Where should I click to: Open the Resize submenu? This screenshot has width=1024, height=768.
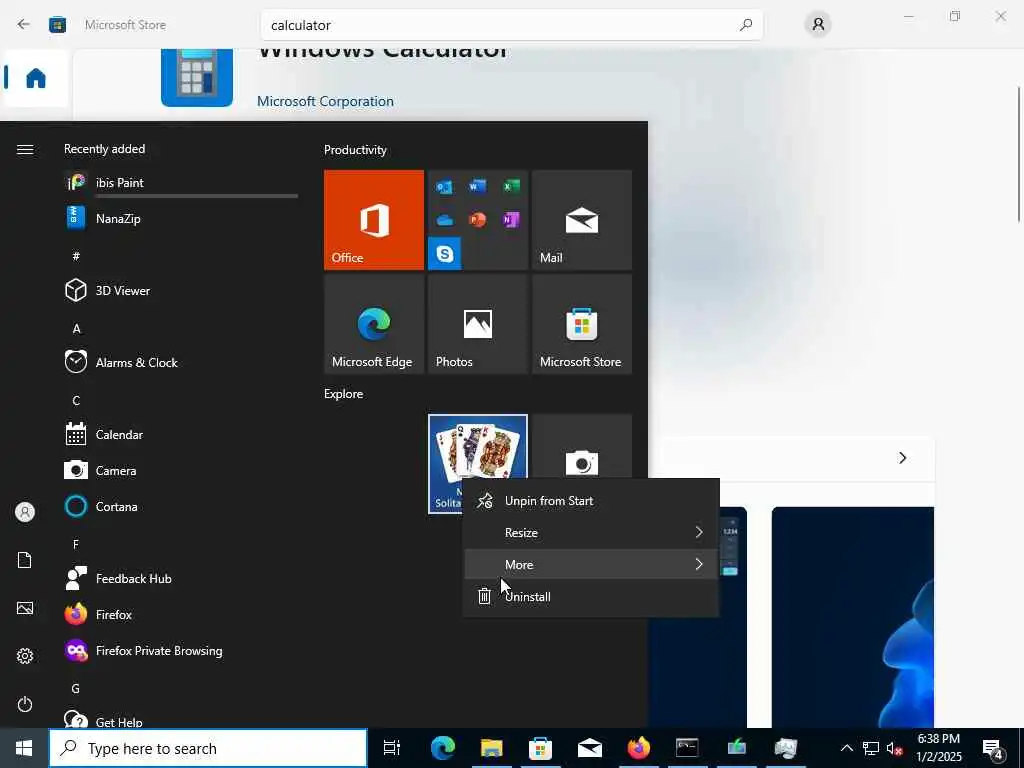[x=591, y=533]
